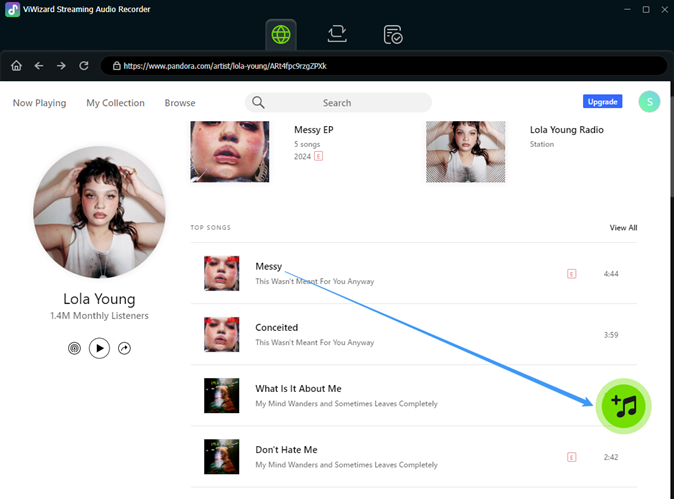Click the blue Upgrade button
674x499 pixels.
[x=602, y=101]
